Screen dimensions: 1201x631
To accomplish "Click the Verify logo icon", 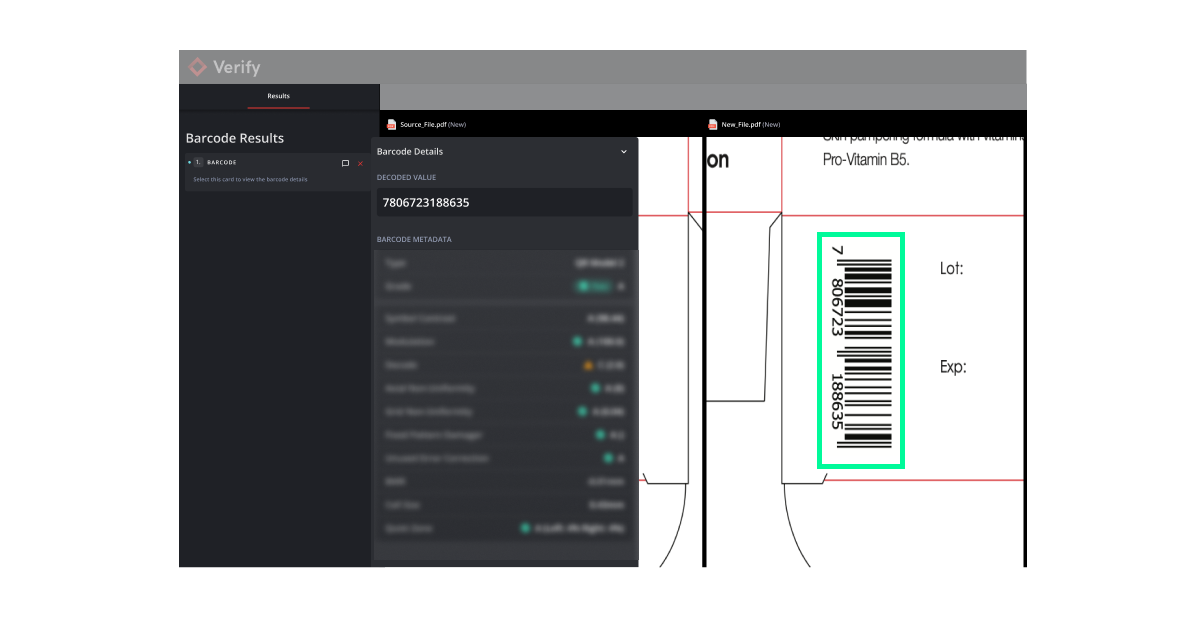I will (198, 67).
